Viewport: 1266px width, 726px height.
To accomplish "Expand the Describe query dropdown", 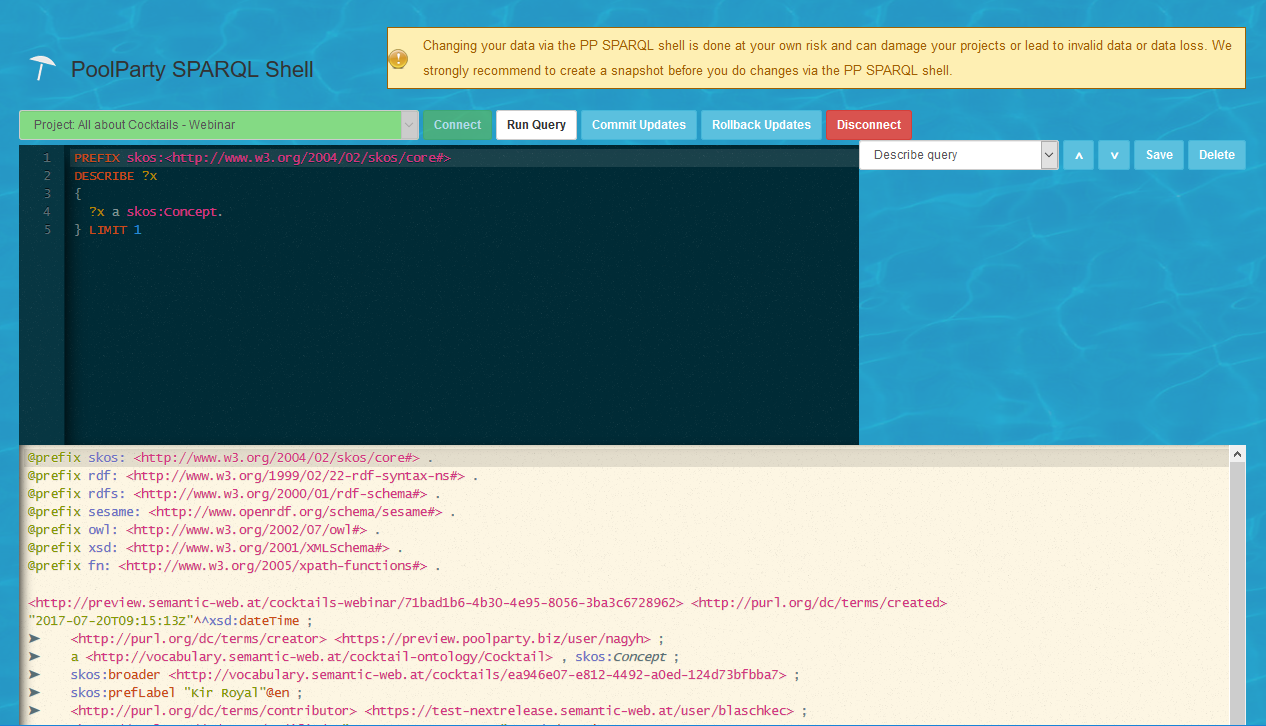I will 1048,155.
